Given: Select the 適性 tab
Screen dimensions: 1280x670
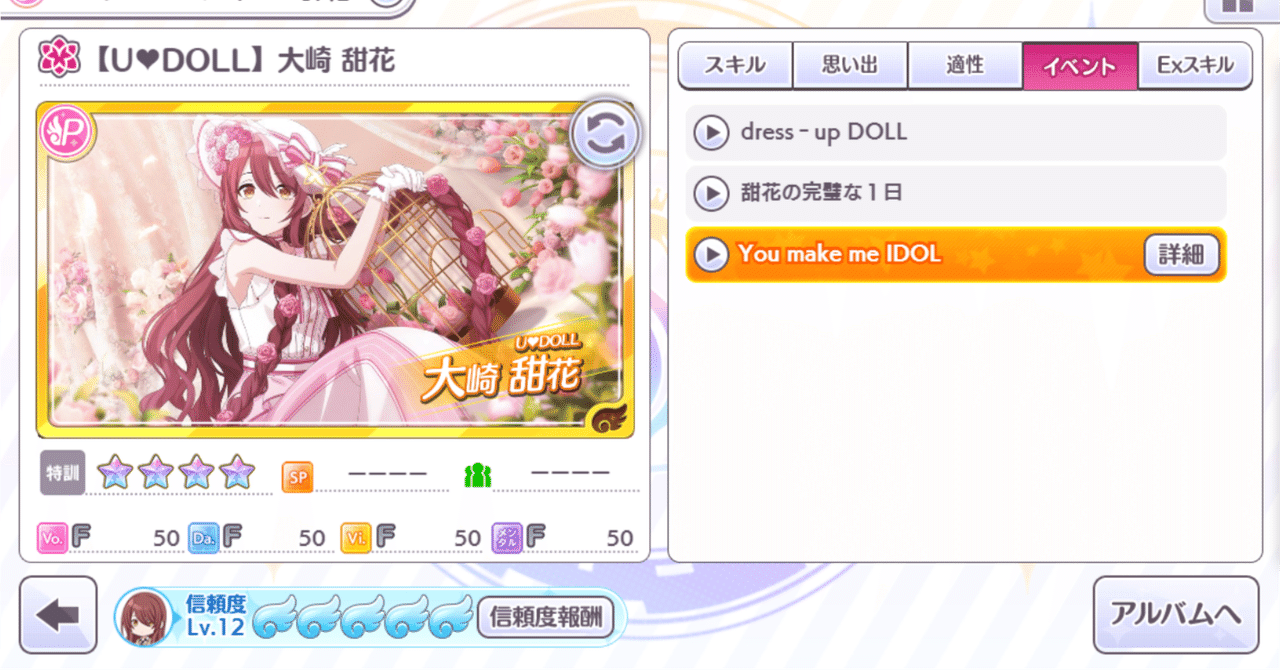Looking at the screenshot, I should tap(965, 66).
